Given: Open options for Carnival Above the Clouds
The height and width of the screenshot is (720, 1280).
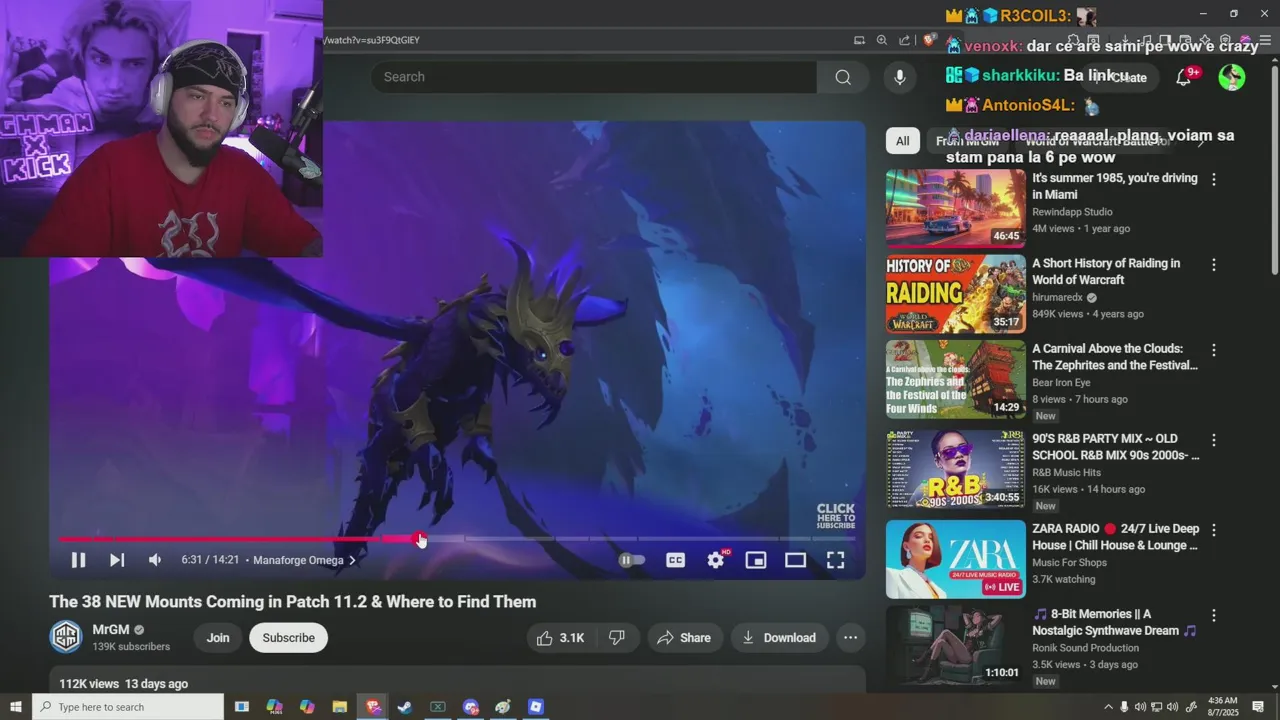Looking at the screenshot, I should tap(1214, 350).
